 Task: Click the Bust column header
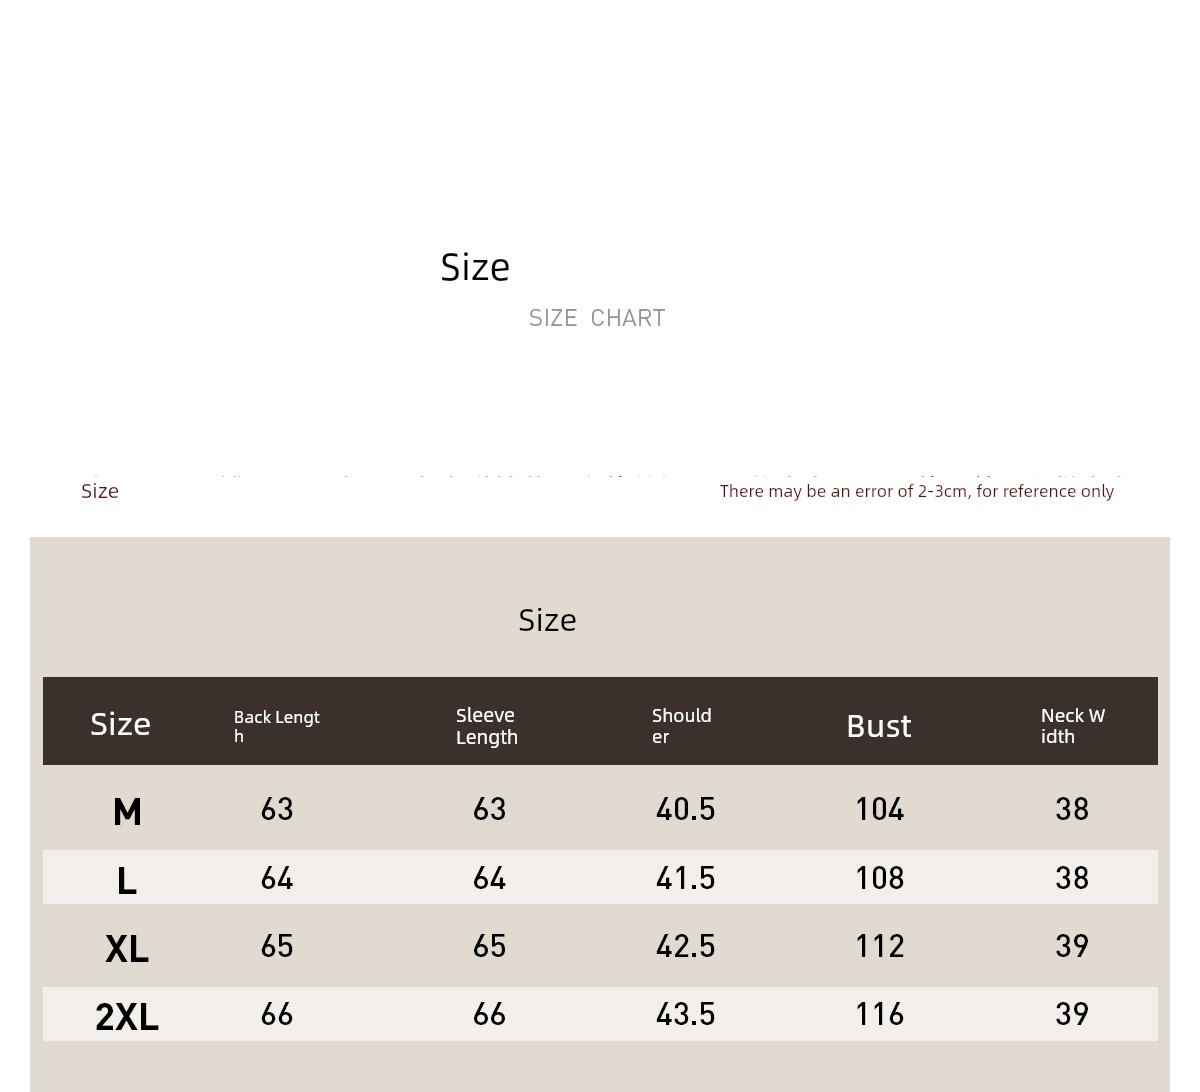(x=879, y=726)
